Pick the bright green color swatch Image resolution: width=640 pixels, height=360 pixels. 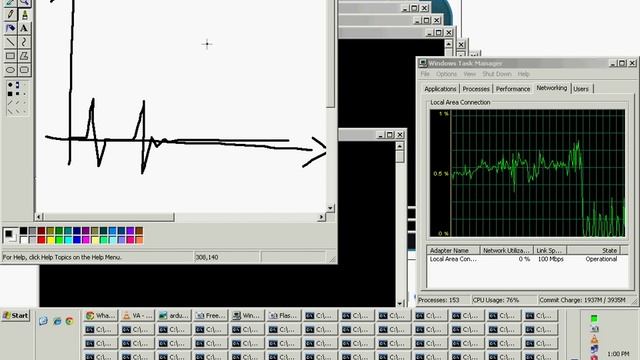(59, 240)
